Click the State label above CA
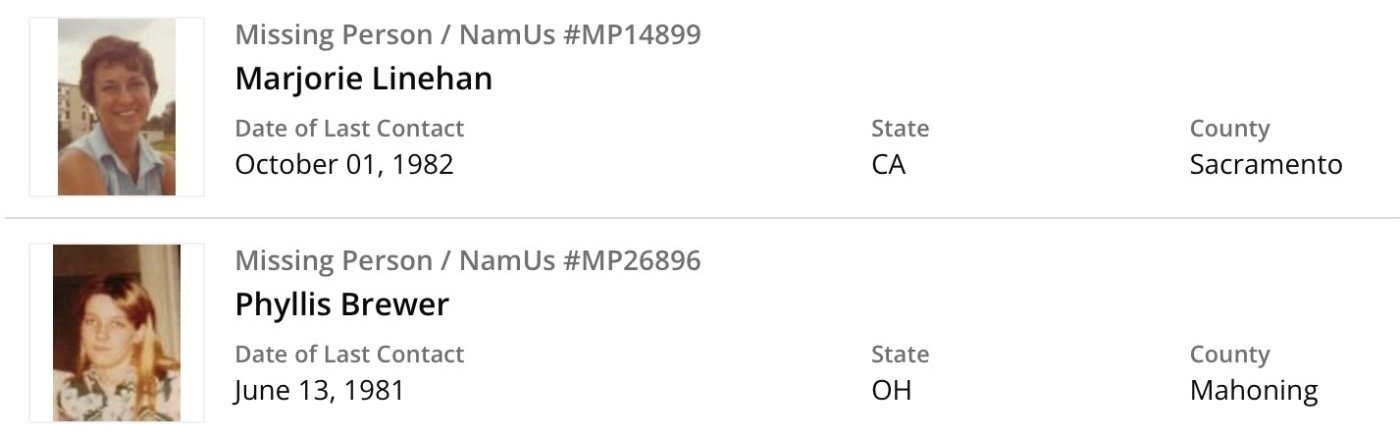The image size is (1400, 440). (x=900, y=129)
